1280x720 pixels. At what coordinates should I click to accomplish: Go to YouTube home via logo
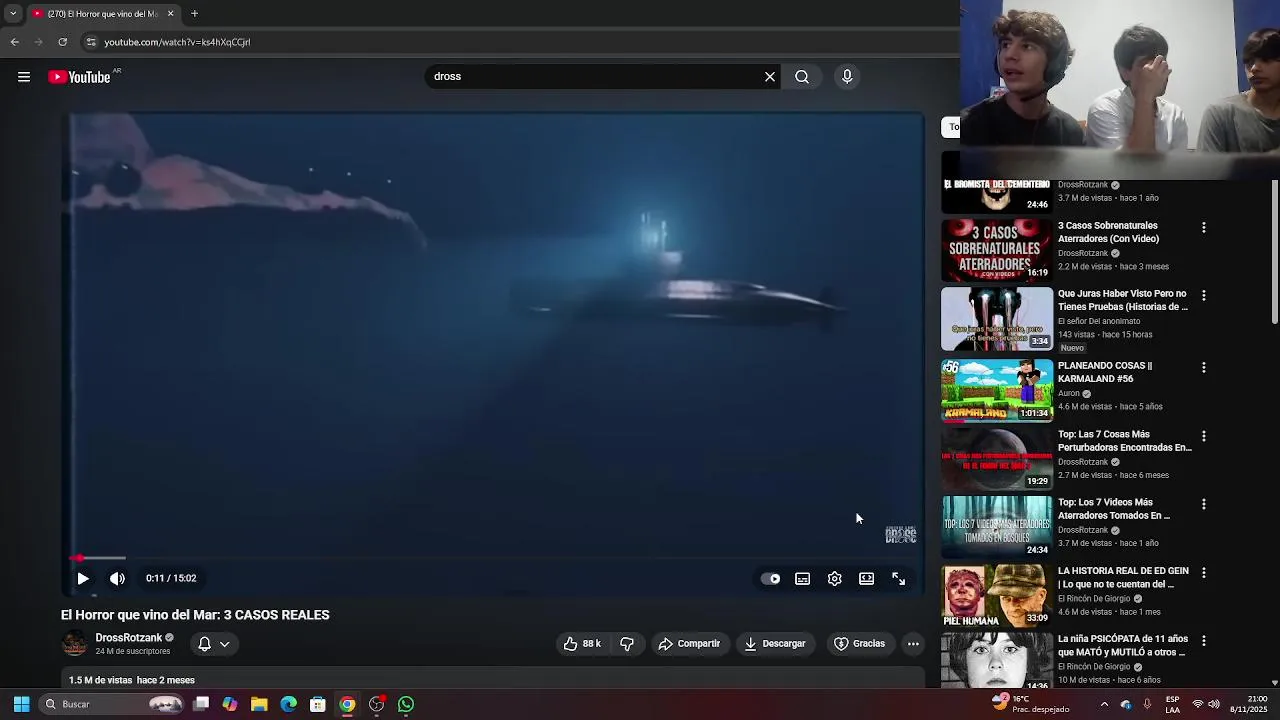[79, 77]
